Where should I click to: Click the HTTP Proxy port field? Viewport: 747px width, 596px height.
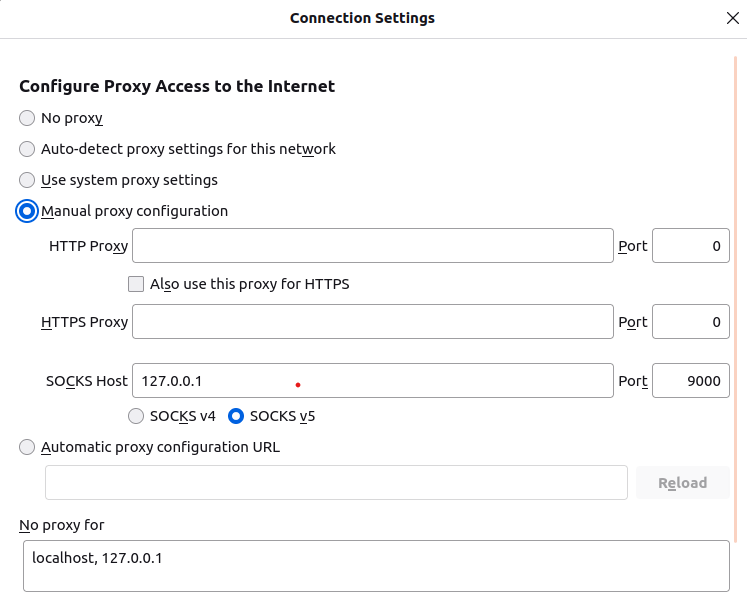coord(691,245)
